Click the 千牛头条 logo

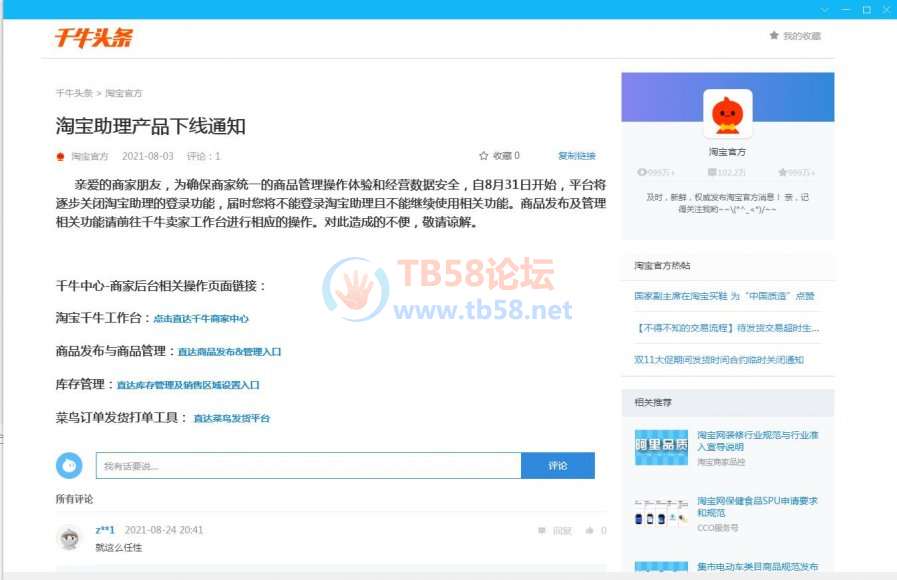(93, 38)
